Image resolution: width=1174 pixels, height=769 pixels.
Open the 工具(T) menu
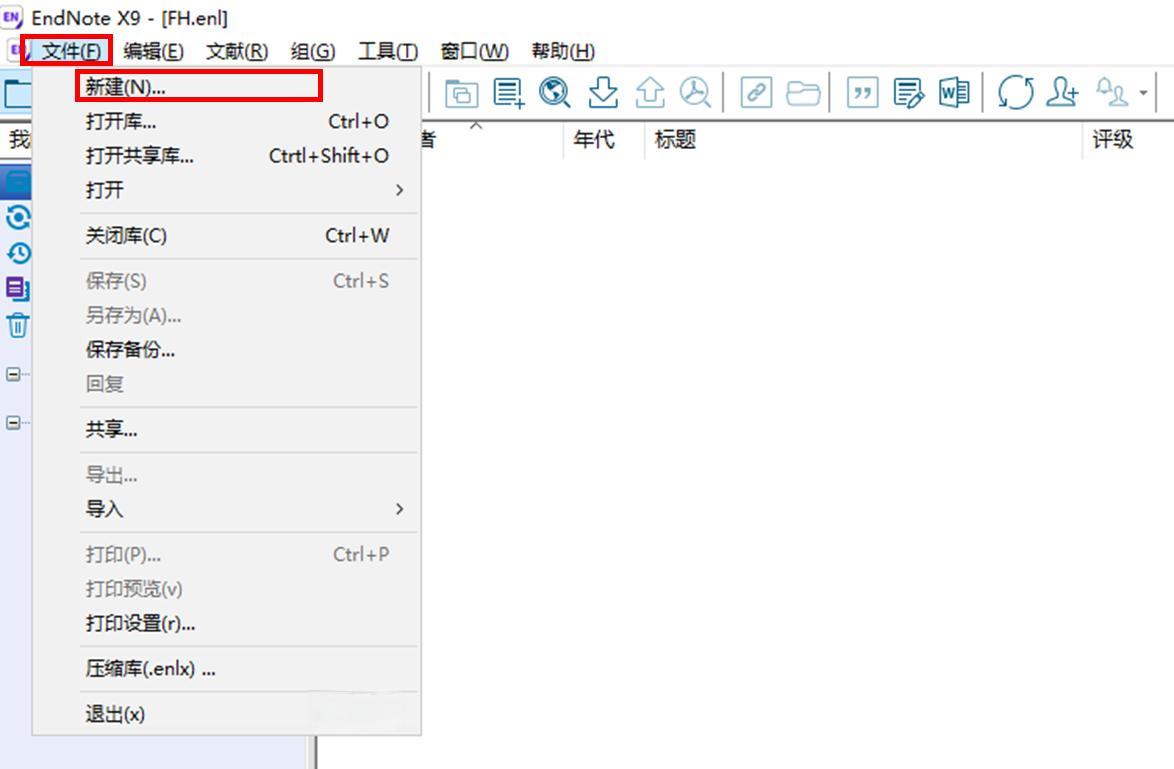coord(387,51)
